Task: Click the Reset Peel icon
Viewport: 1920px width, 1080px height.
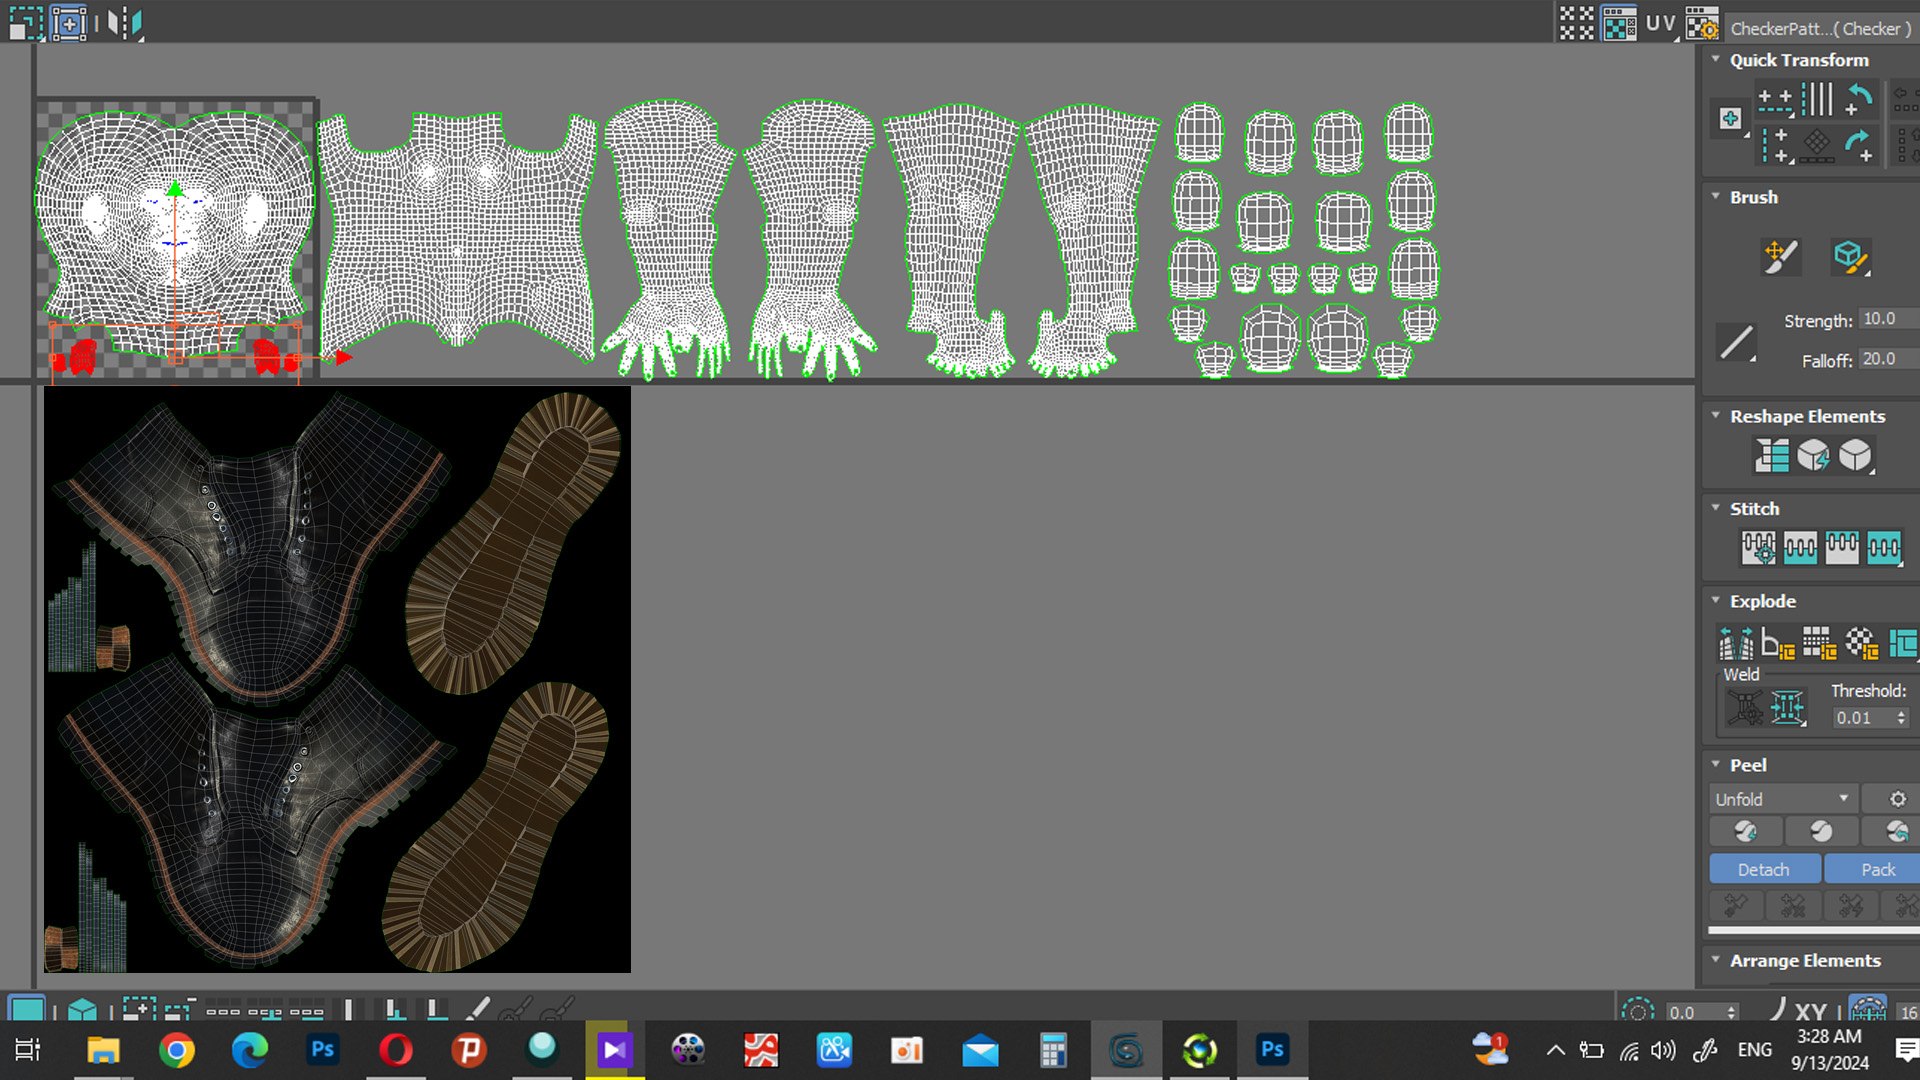Action: click(x=1895, y=831)
